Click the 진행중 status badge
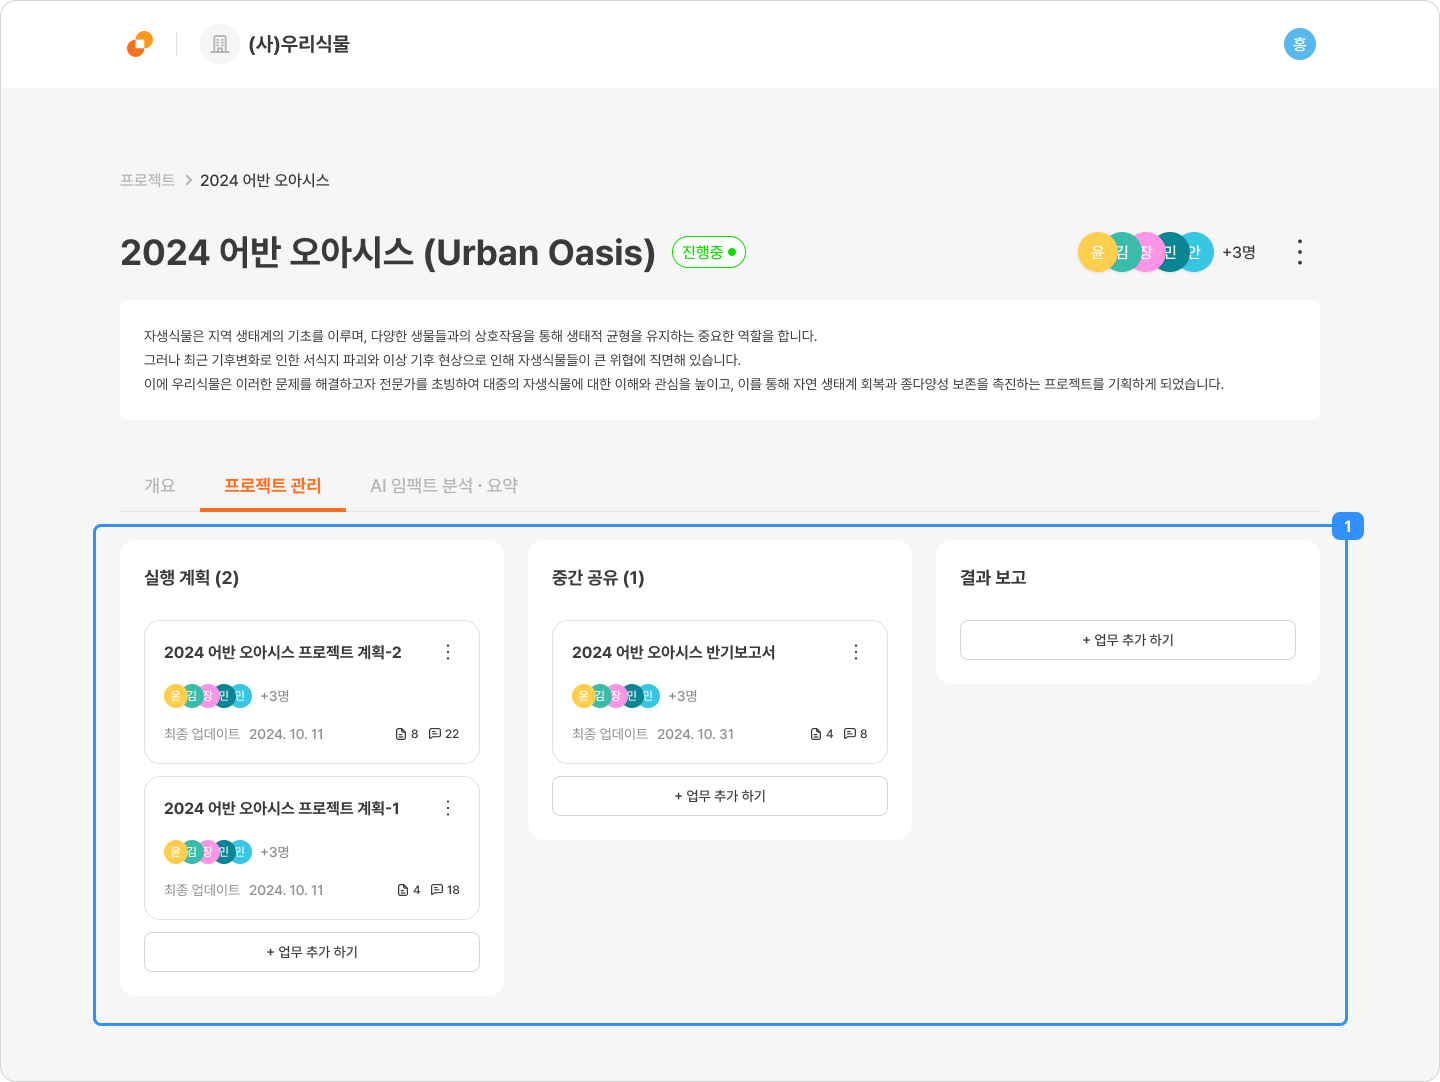 [708, 252]
